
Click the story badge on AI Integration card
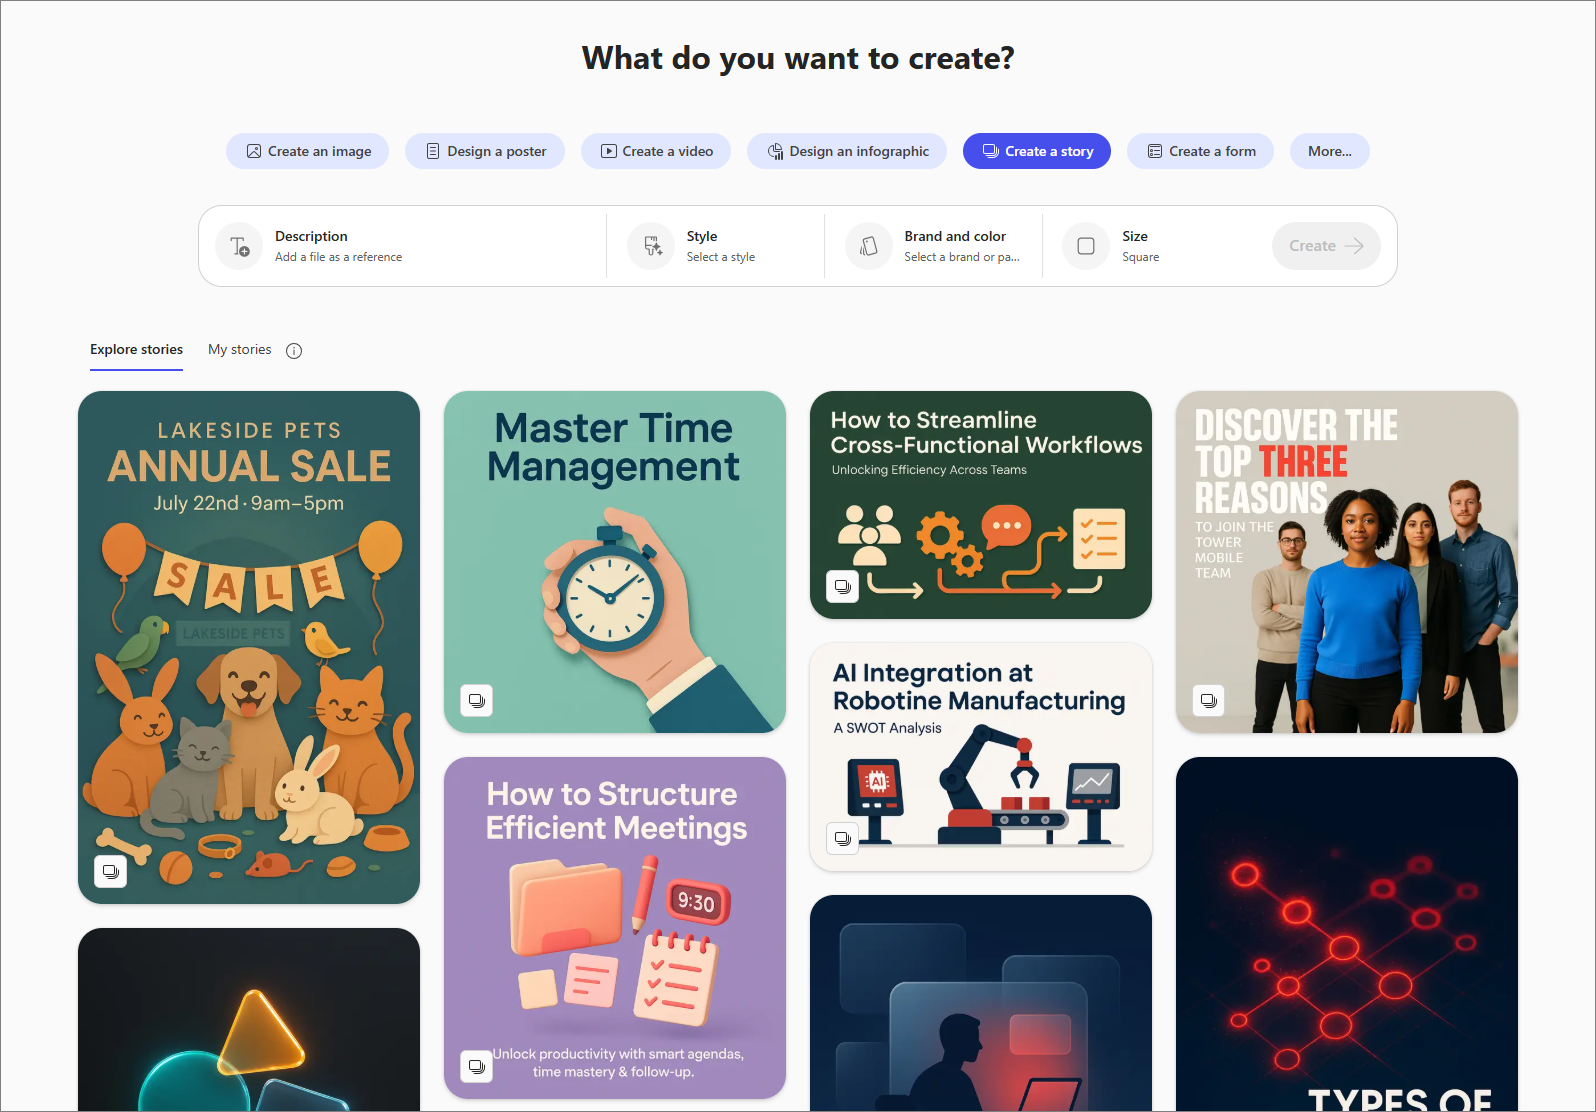(843, 839)
